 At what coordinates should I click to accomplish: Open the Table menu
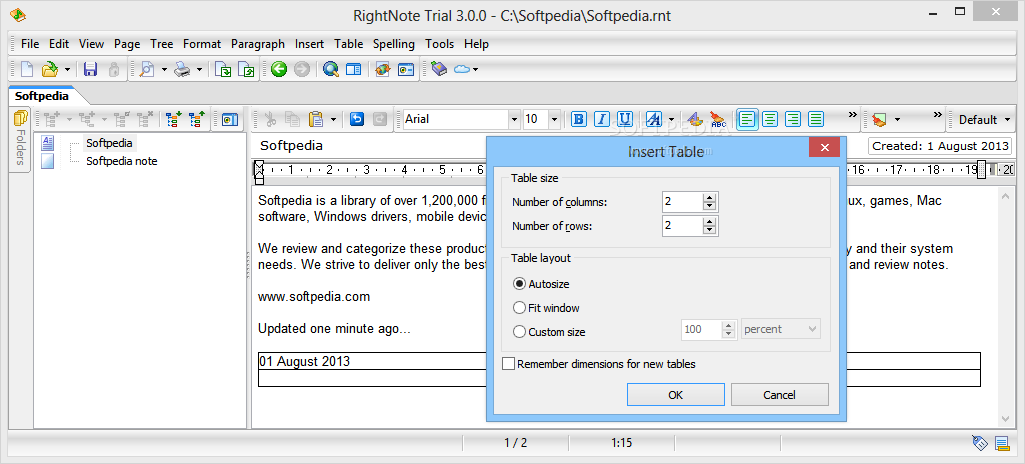348,44
